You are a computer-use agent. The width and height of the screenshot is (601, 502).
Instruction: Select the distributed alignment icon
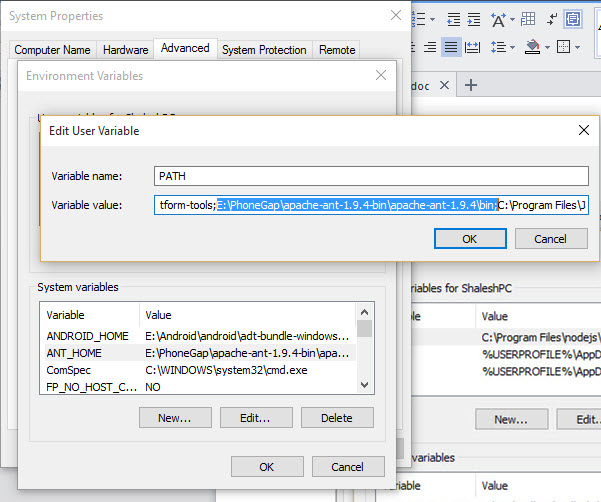click(x=472, y=48)
